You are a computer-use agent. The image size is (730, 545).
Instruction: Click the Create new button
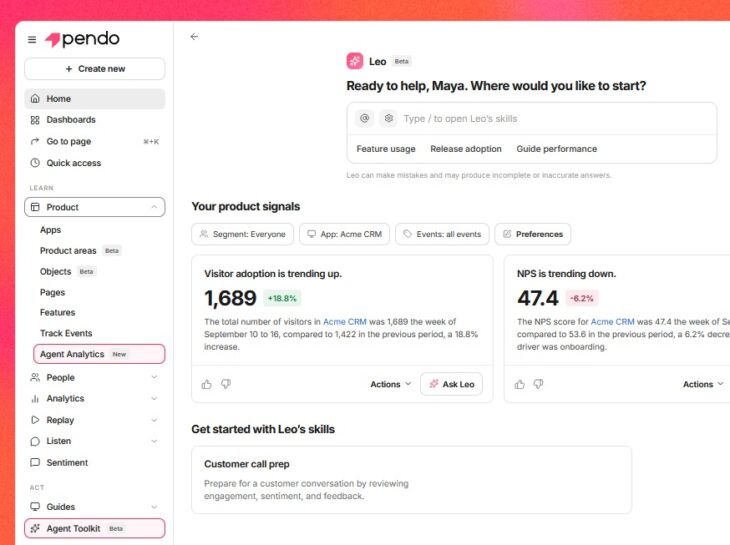95,69
